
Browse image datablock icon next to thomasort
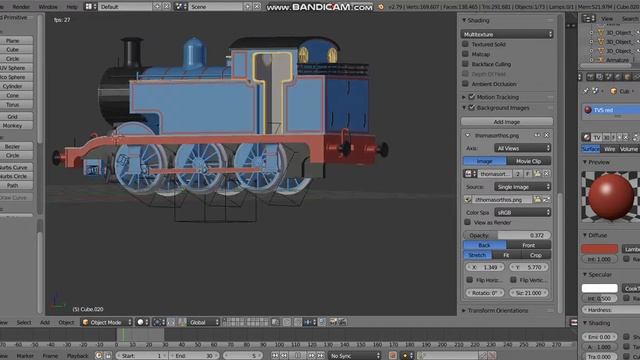[470, 174]
